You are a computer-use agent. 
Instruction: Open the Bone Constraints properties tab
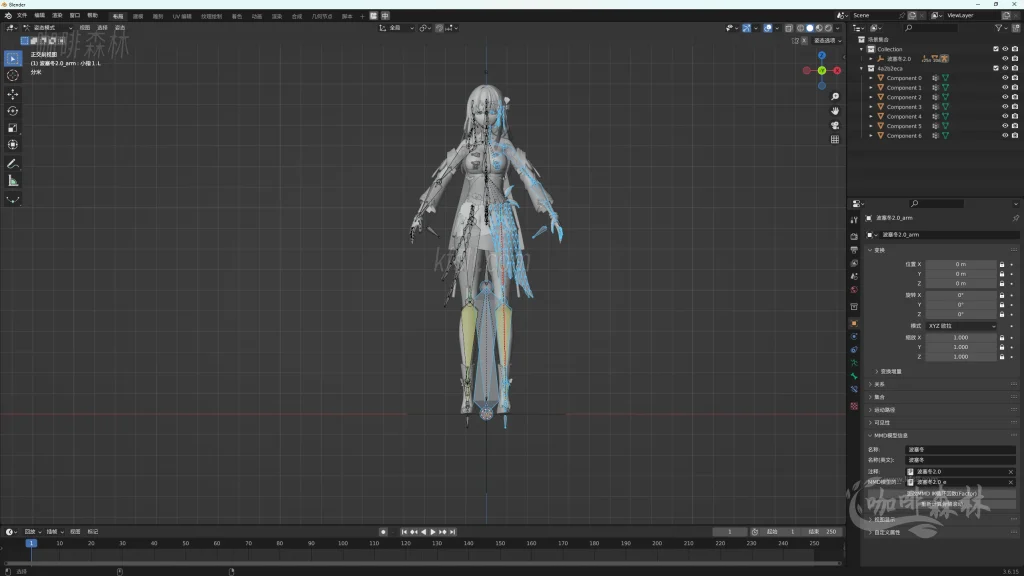(854, 389)
